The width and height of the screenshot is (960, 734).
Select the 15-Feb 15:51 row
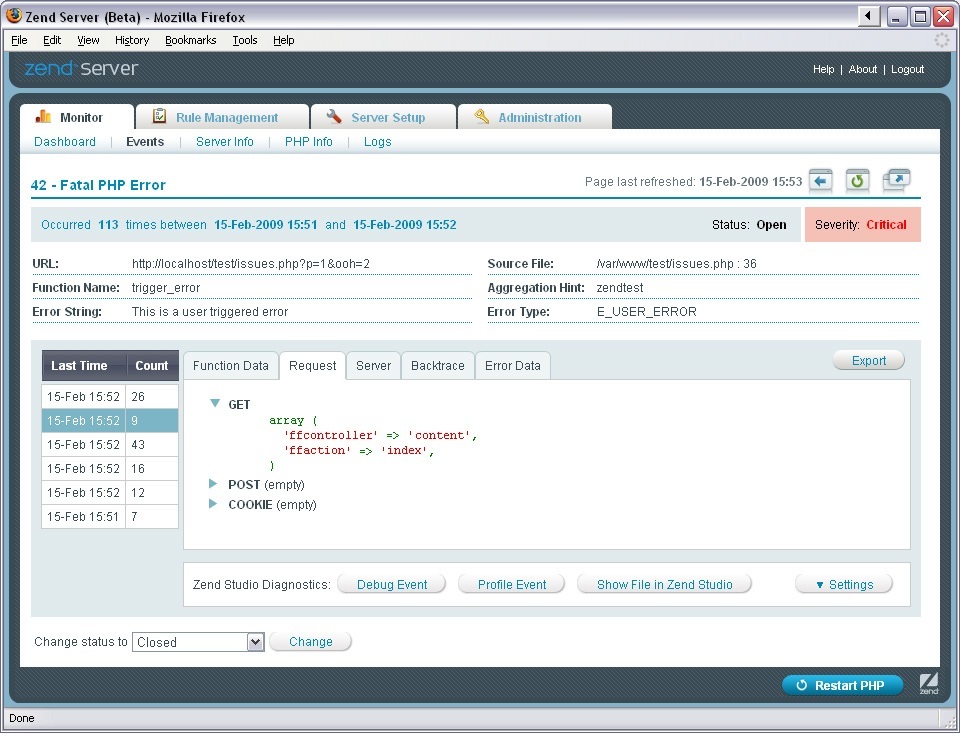coord(110,516)
